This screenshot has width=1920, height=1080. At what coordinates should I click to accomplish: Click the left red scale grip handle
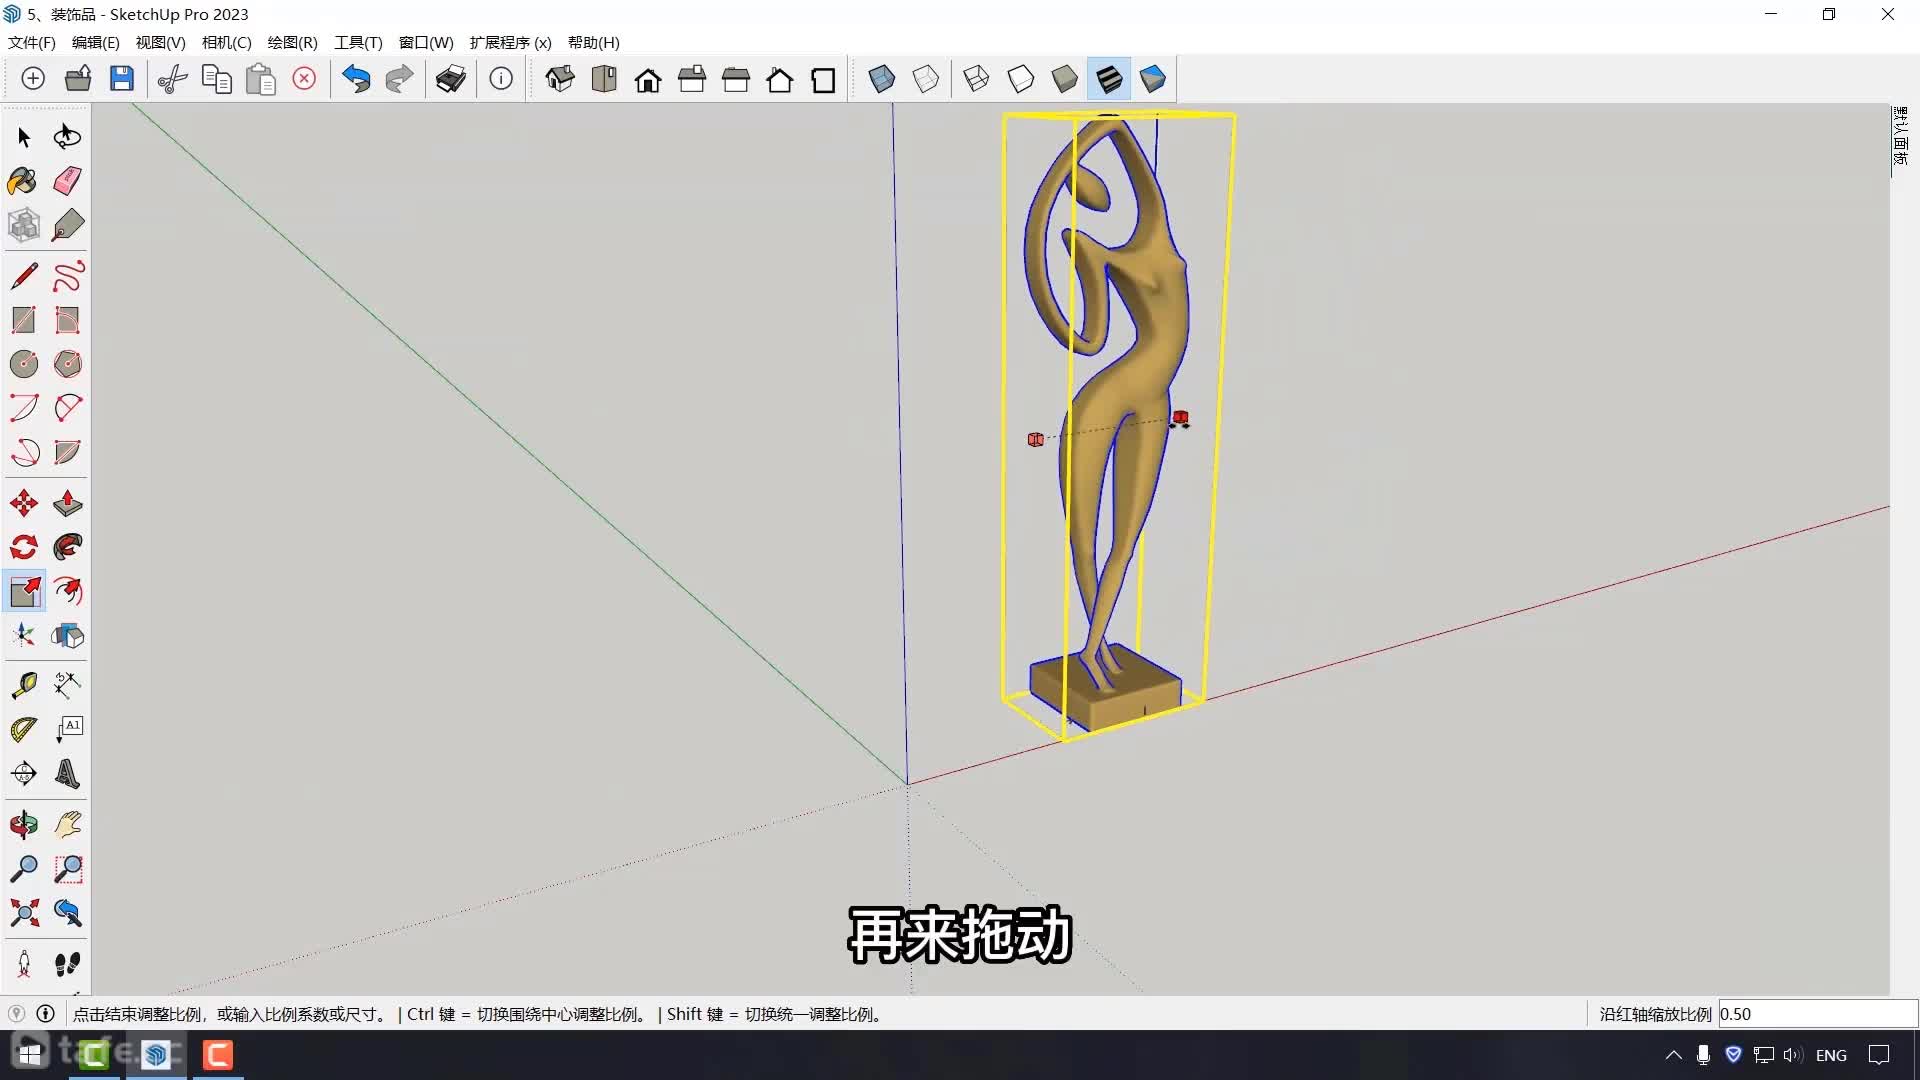point(1036,440)
